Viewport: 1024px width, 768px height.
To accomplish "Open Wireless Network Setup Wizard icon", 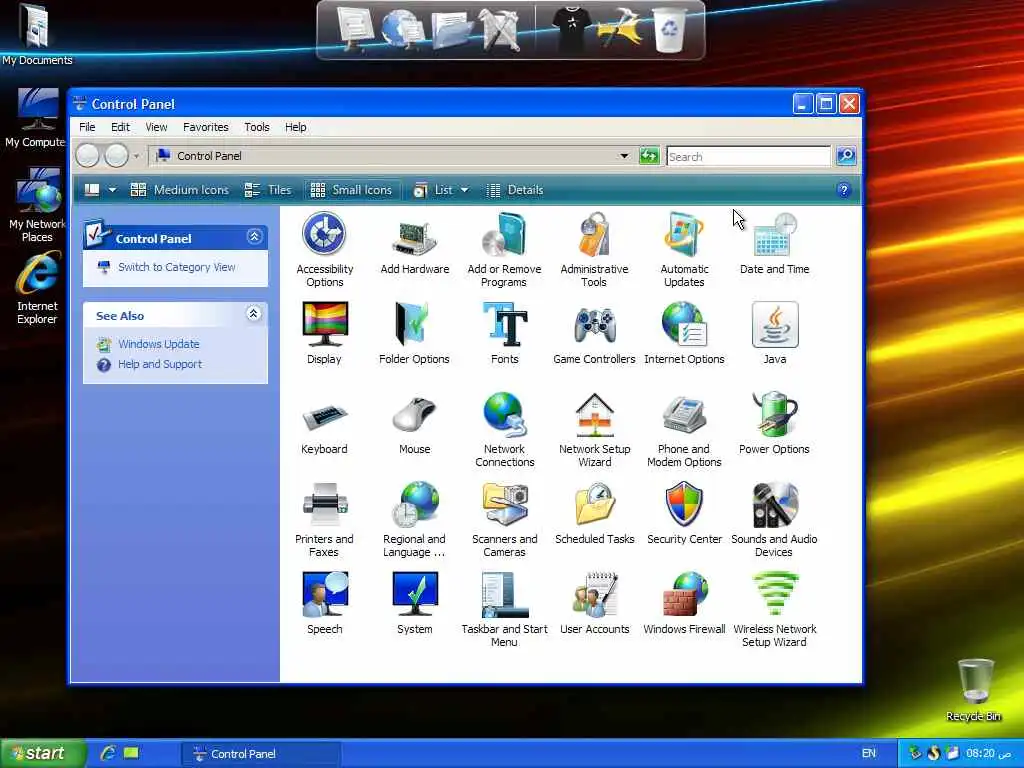I will 775,609.
